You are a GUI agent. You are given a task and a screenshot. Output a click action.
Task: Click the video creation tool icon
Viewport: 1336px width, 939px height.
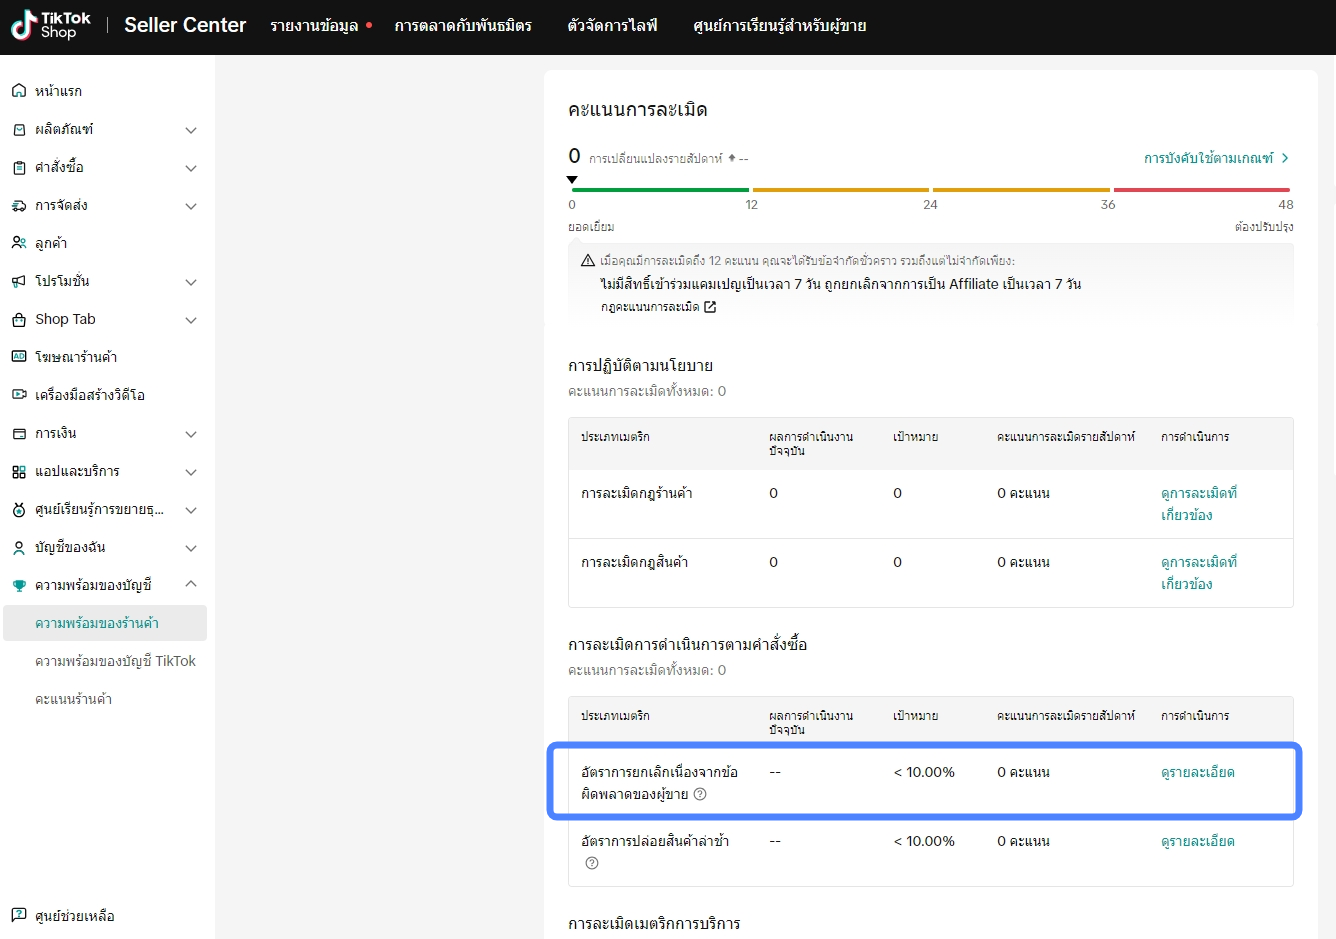point(18,395)
